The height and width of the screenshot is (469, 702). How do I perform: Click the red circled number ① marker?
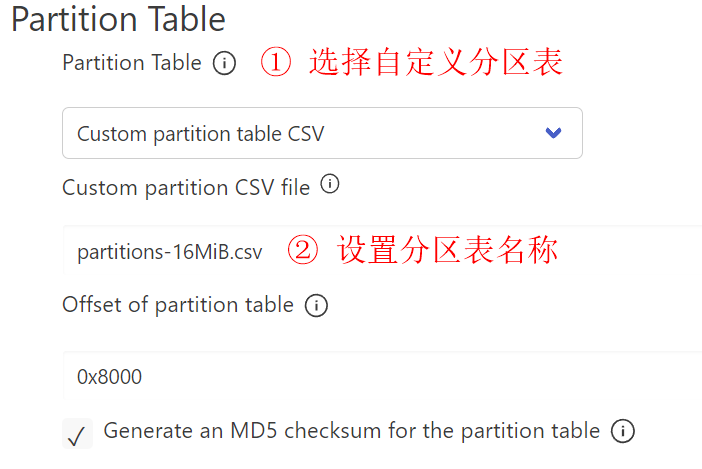point(275,63)
